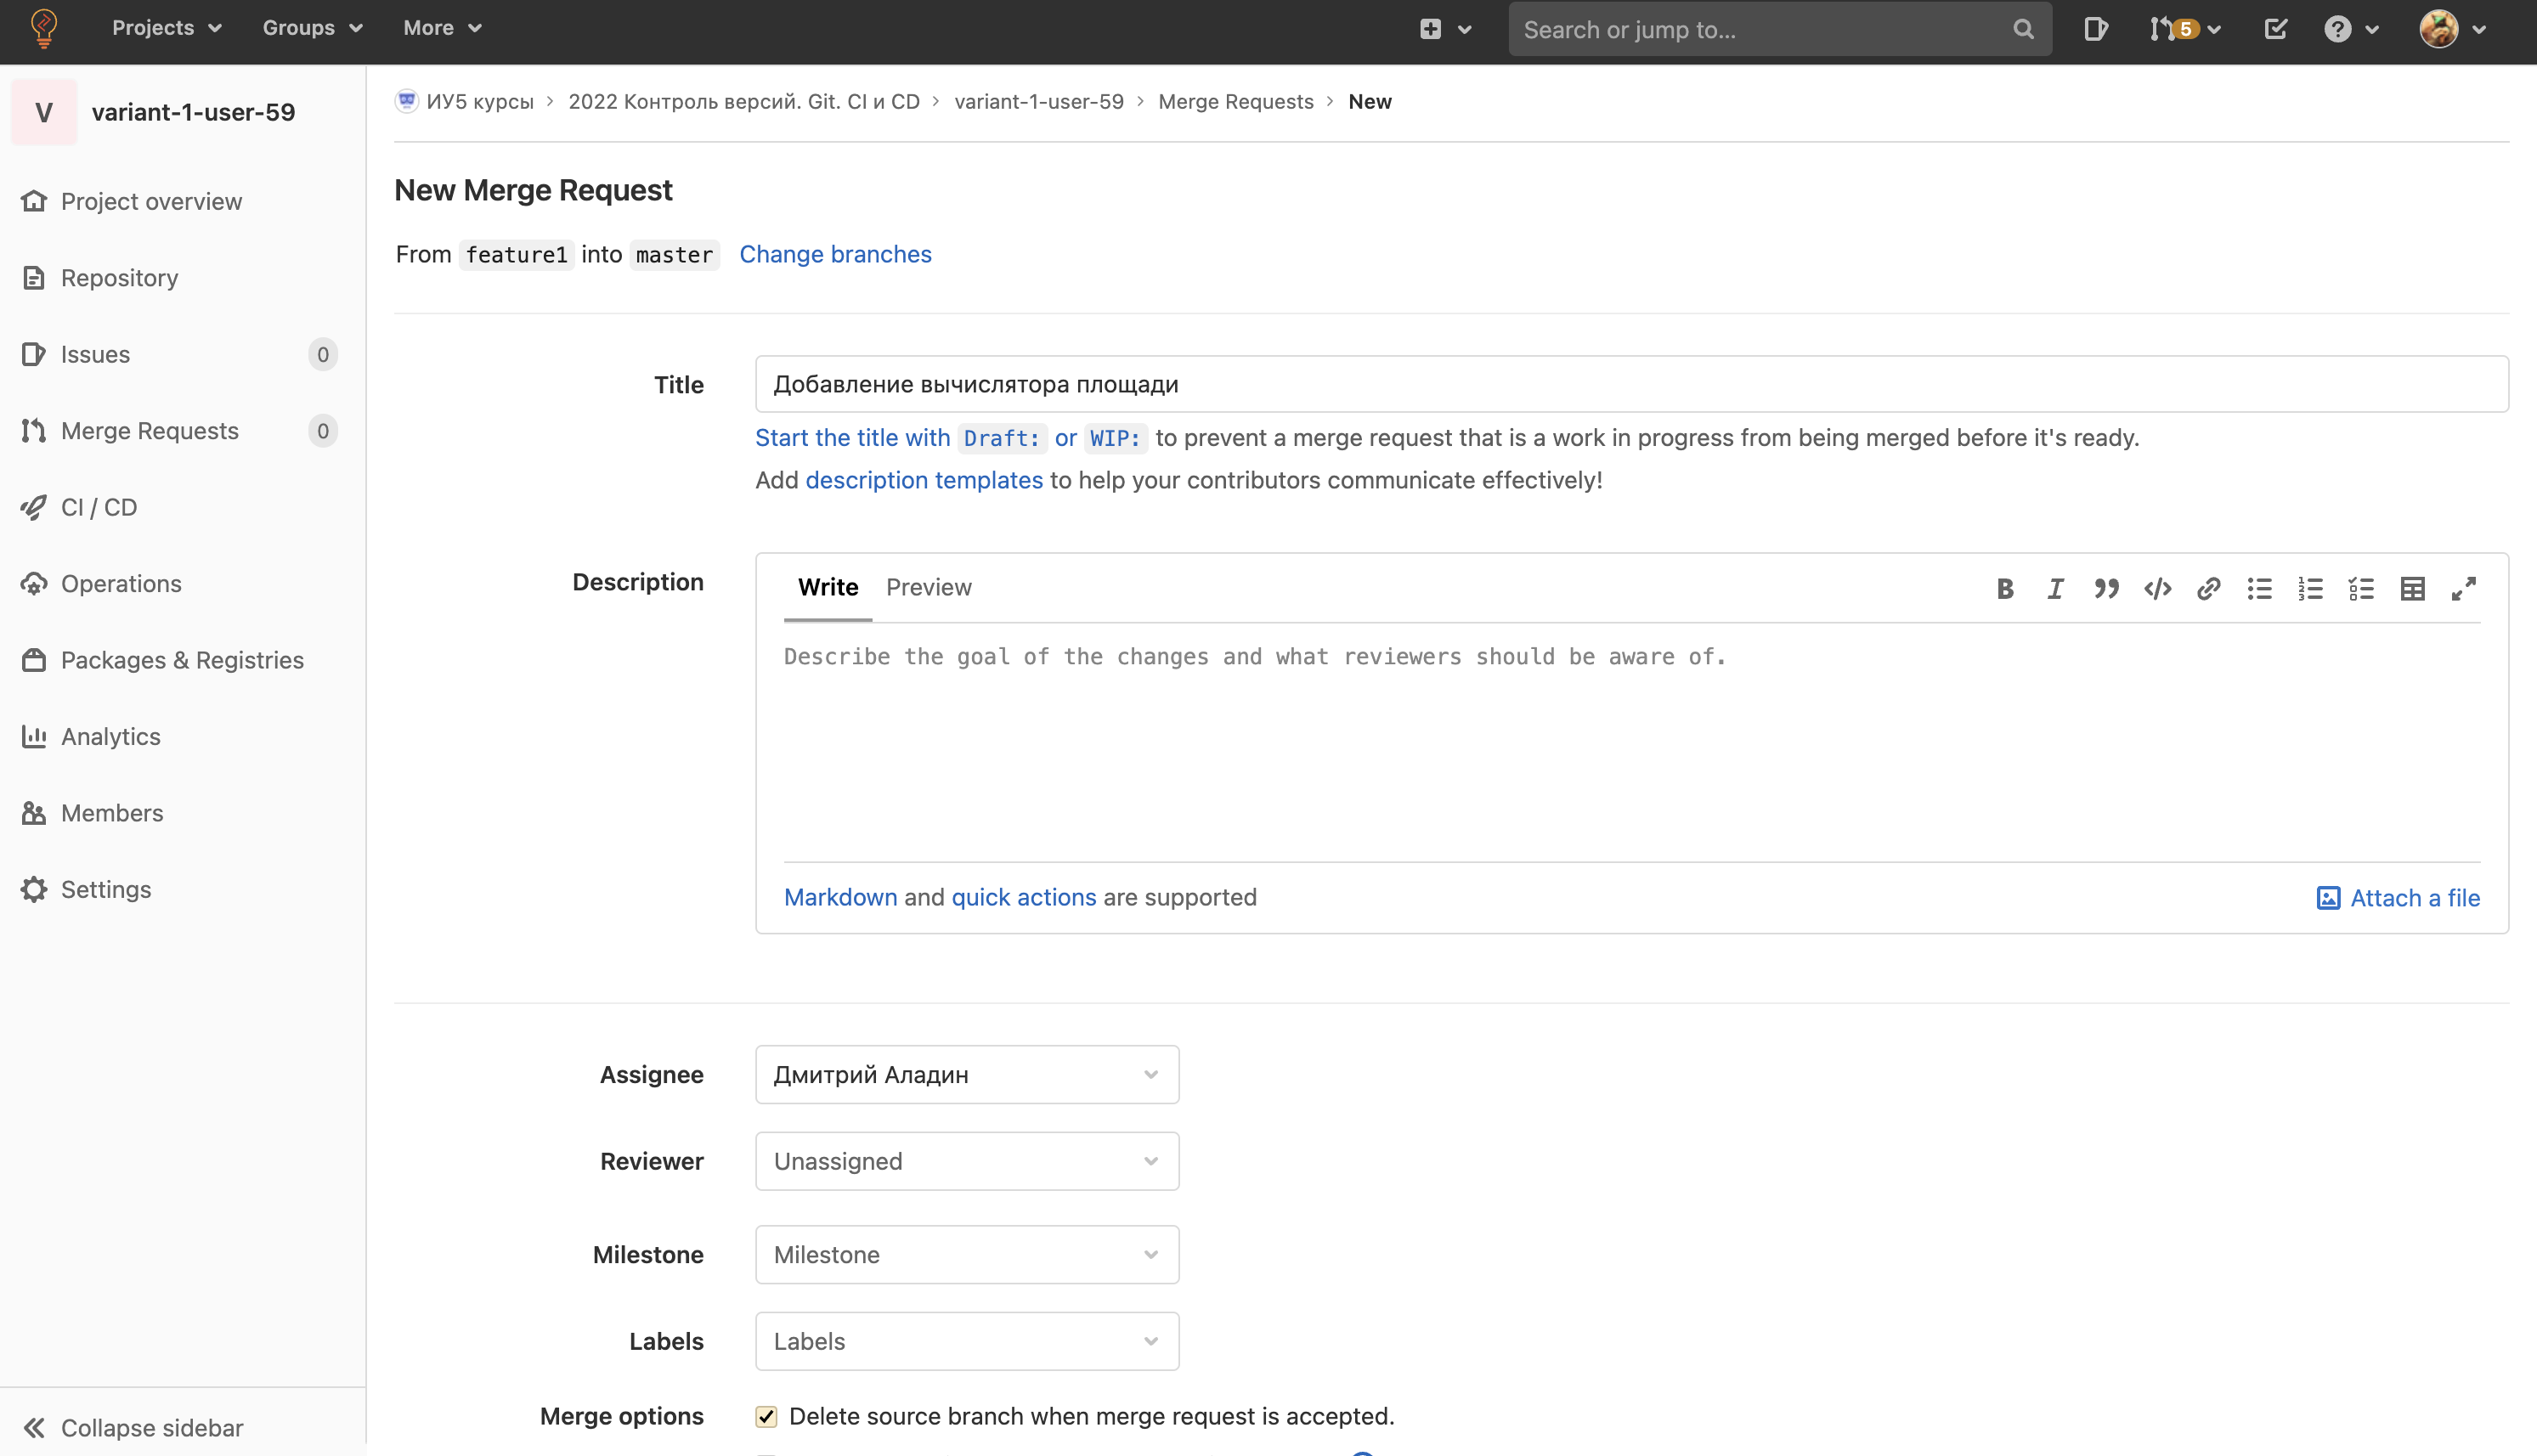Add a task list item
The width and height of the screenshot is (2537, 1456).
2361,589
